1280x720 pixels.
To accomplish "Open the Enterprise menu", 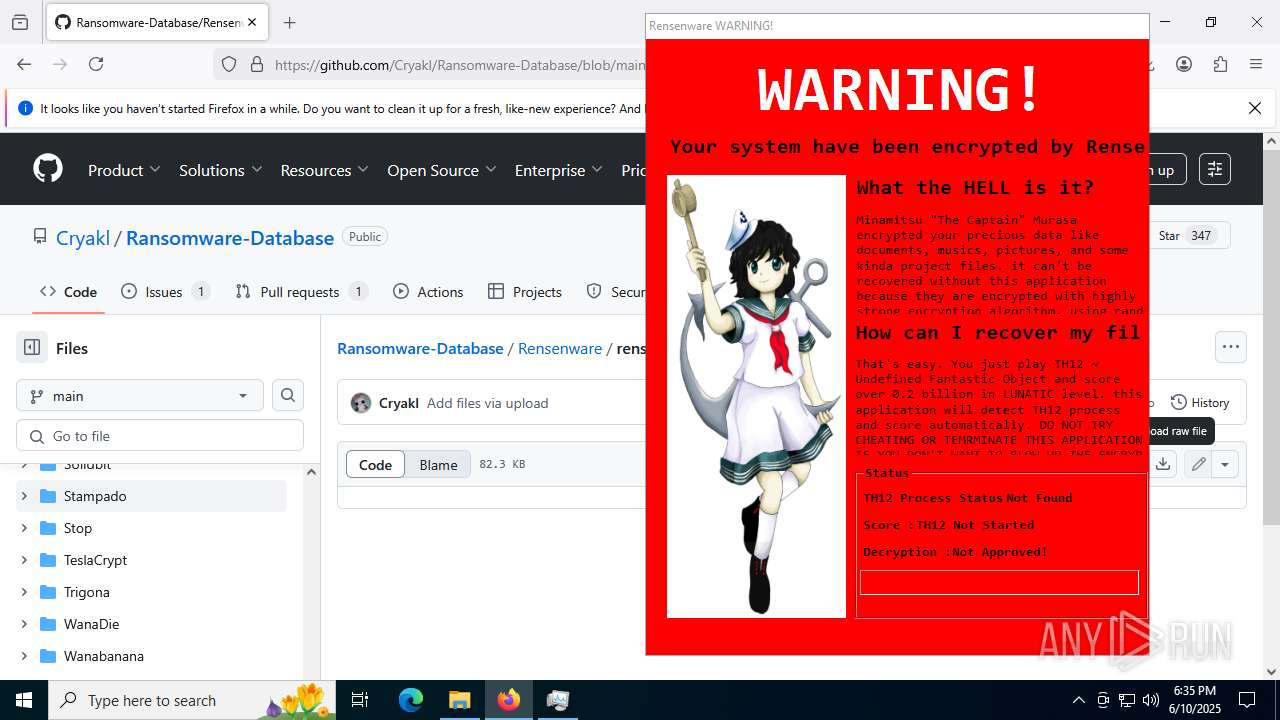I will pos(558,170).
